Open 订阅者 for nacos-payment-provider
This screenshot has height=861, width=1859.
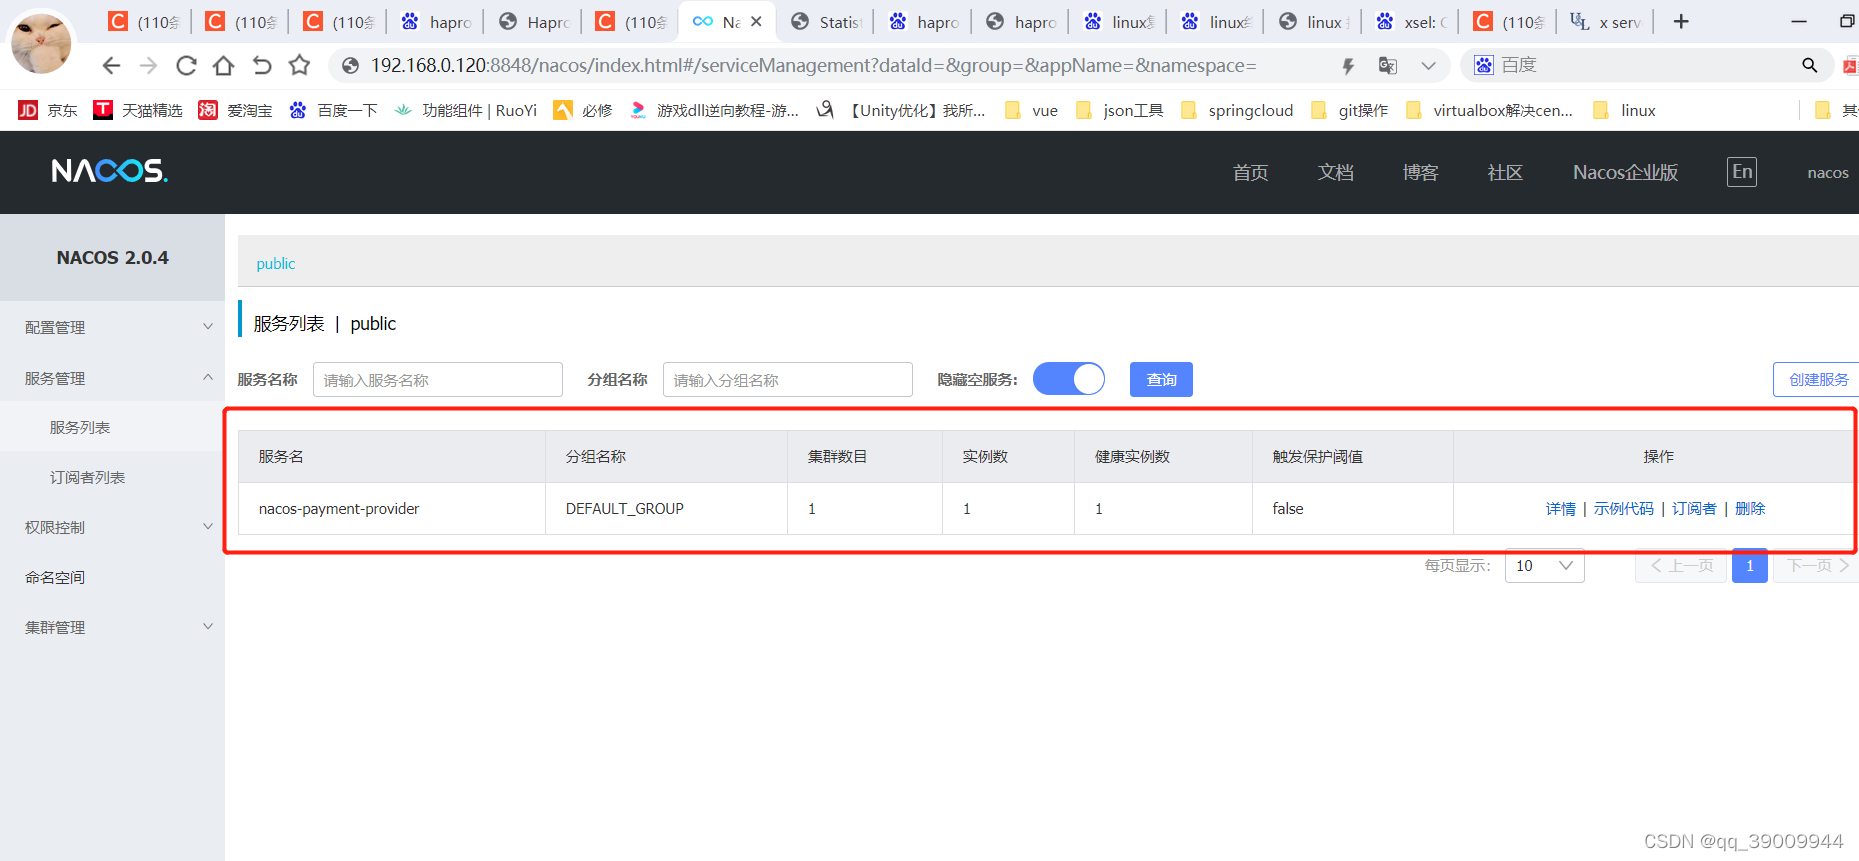click(1694, 509)
